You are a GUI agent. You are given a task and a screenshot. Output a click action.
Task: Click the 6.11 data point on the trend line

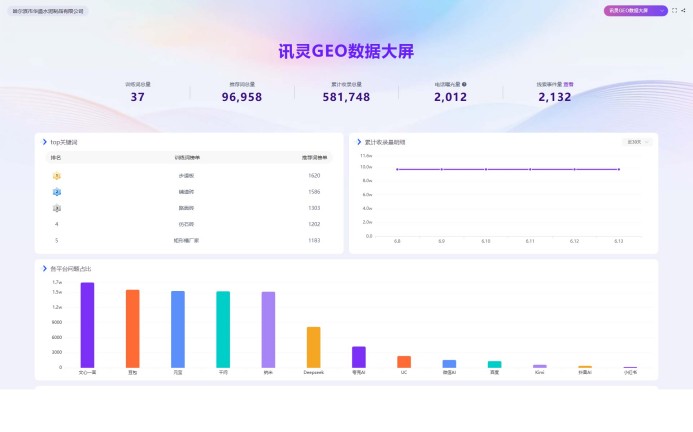click(530, 169)
